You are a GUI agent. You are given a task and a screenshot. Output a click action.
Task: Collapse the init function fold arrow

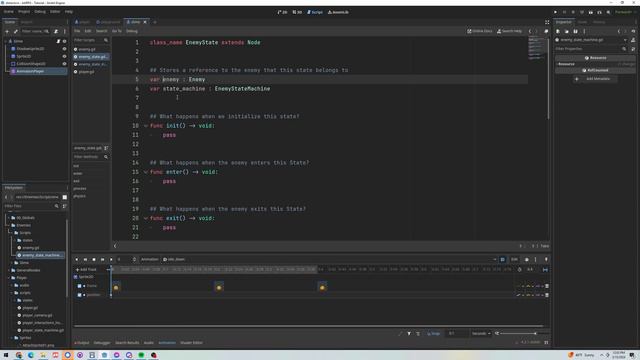[146, 126]
